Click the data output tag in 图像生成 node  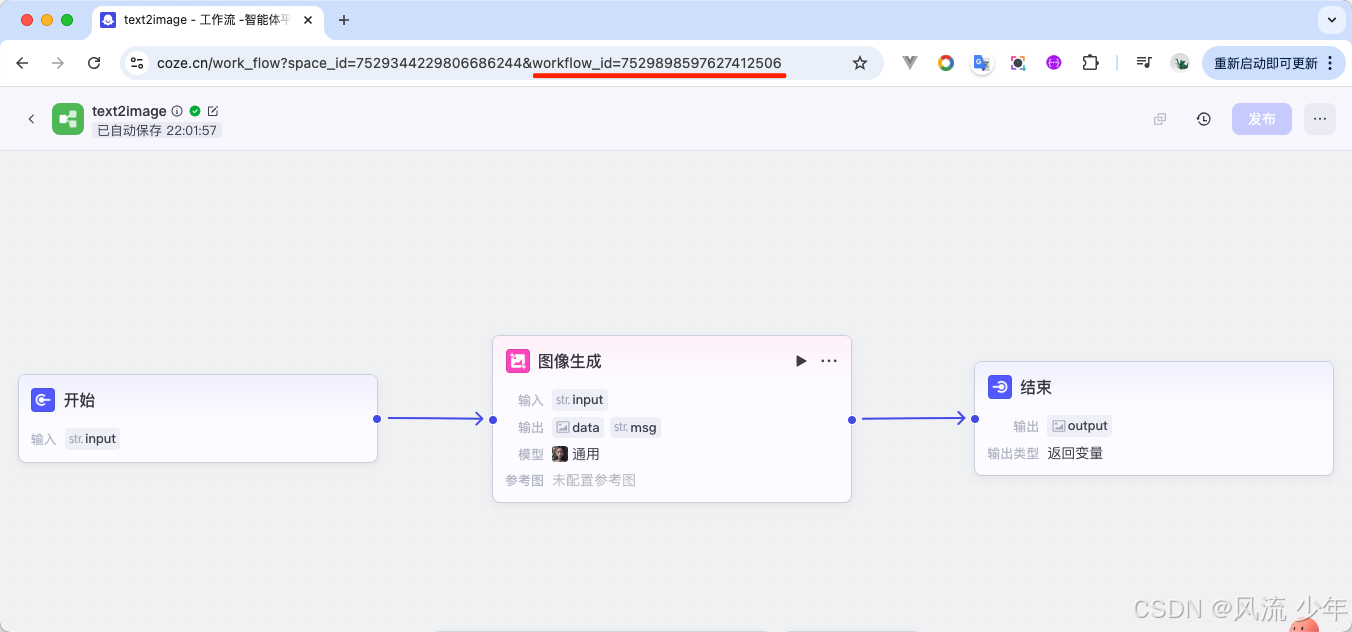578,427
